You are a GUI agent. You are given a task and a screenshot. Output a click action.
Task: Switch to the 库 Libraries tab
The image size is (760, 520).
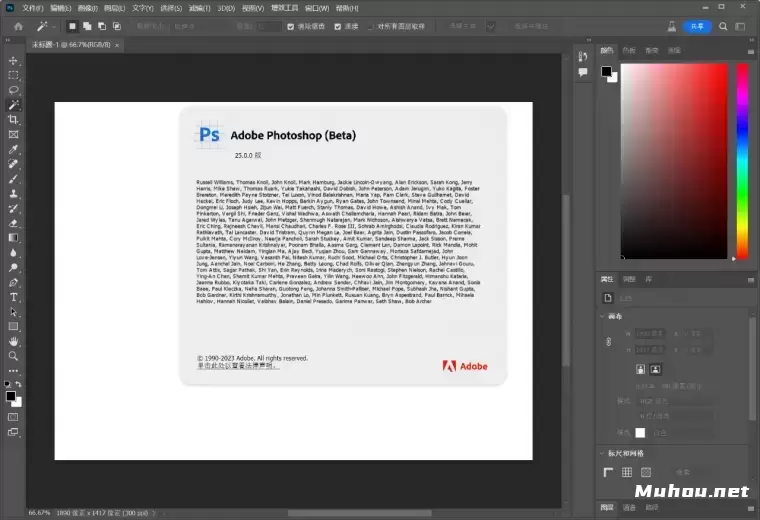tap(649, 279)
